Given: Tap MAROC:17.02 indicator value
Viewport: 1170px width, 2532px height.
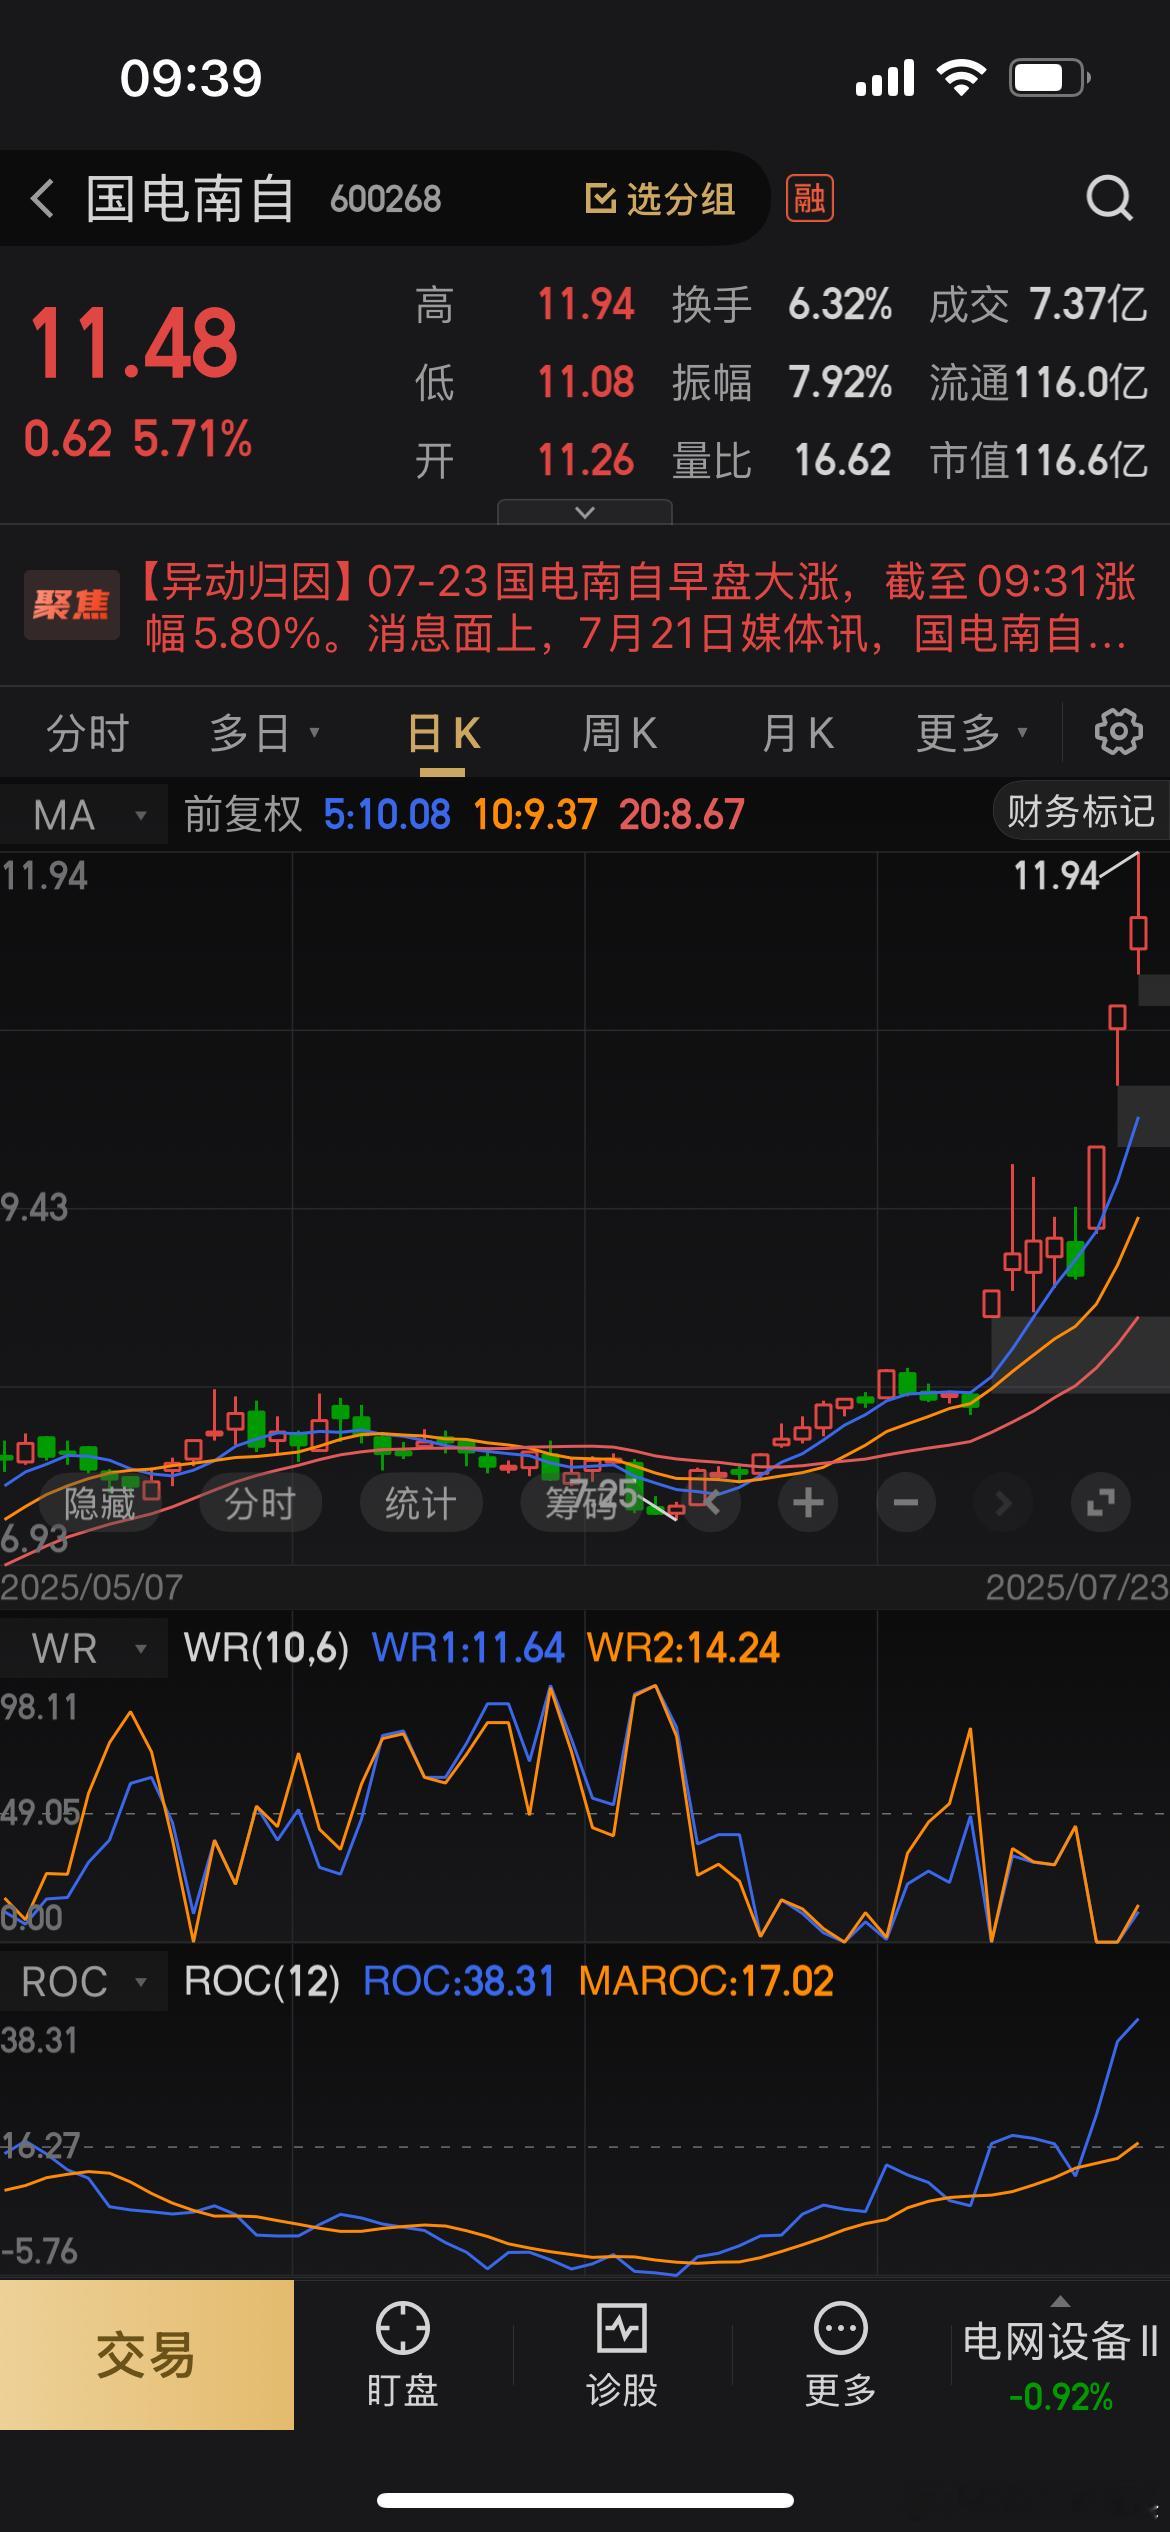Looking at the screenshot, I should (706, 1981).
